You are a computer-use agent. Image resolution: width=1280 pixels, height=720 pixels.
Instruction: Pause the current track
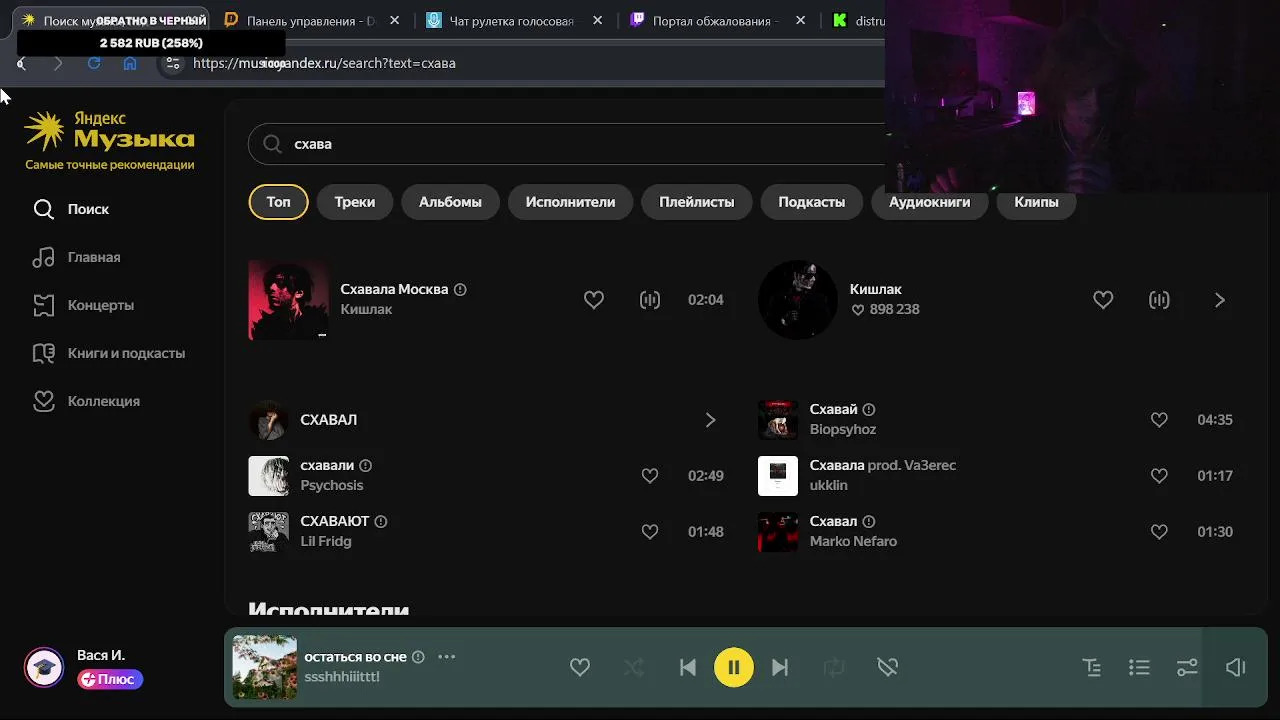point(734,668)
